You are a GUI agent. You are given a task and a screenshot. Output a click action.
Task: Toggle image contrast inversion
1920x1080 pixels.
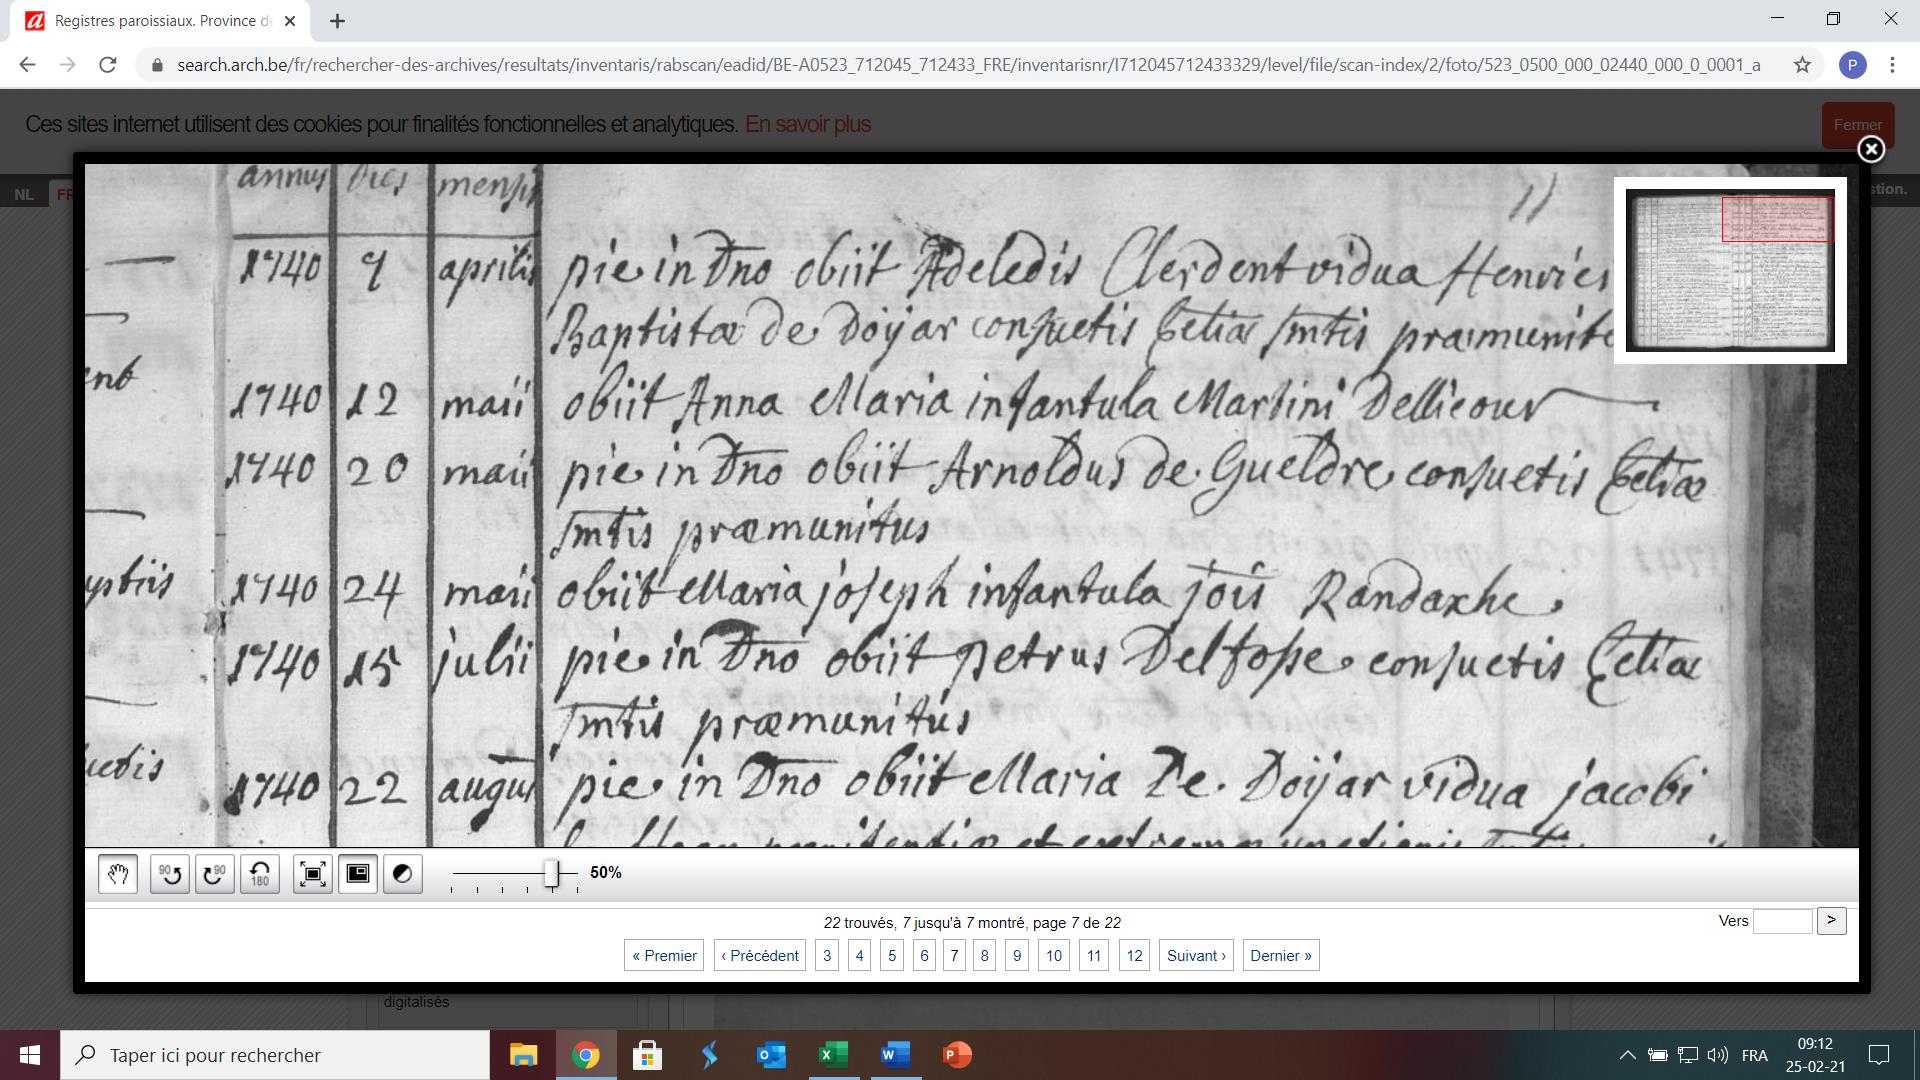click(403, 874)
